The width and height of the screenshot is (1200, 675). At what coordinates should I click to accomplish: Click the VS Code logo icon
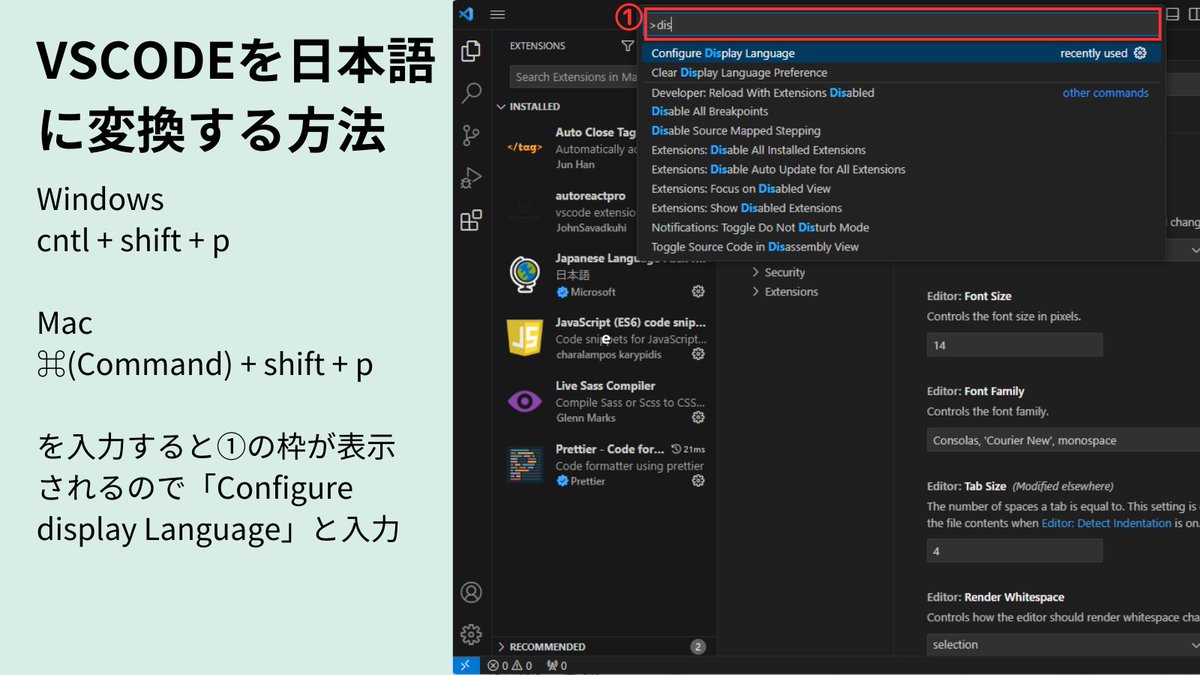click(x=464, y=14)
